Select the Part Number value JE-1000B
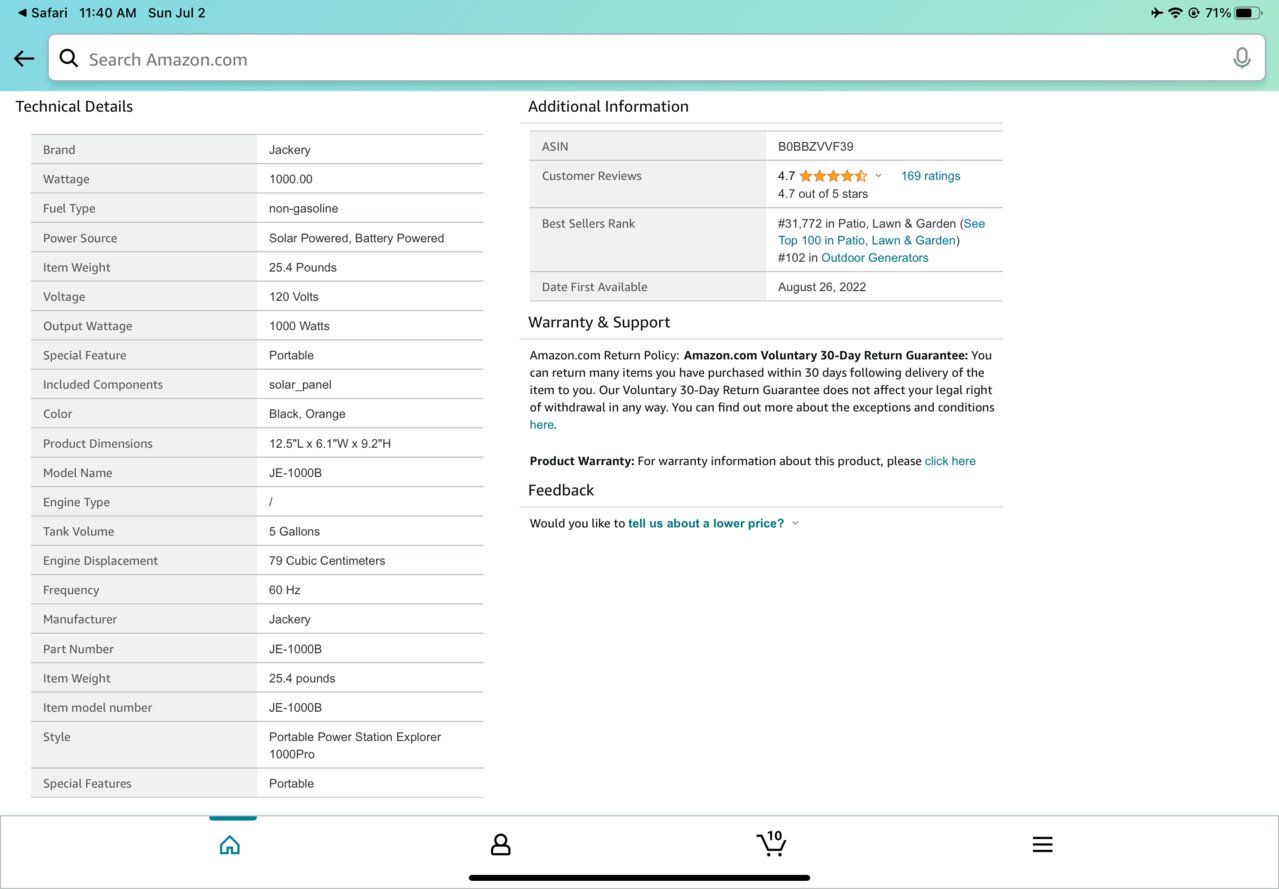The image size is (1279, 889). click(x=295, y=649)
